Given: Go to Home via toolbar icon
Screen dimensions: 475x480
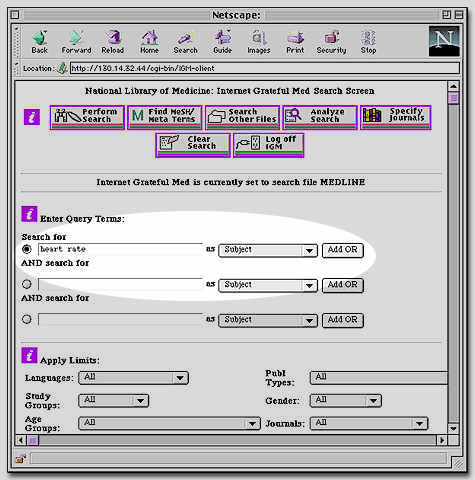Looking at the screenshot, I should (x=149, y=42).
